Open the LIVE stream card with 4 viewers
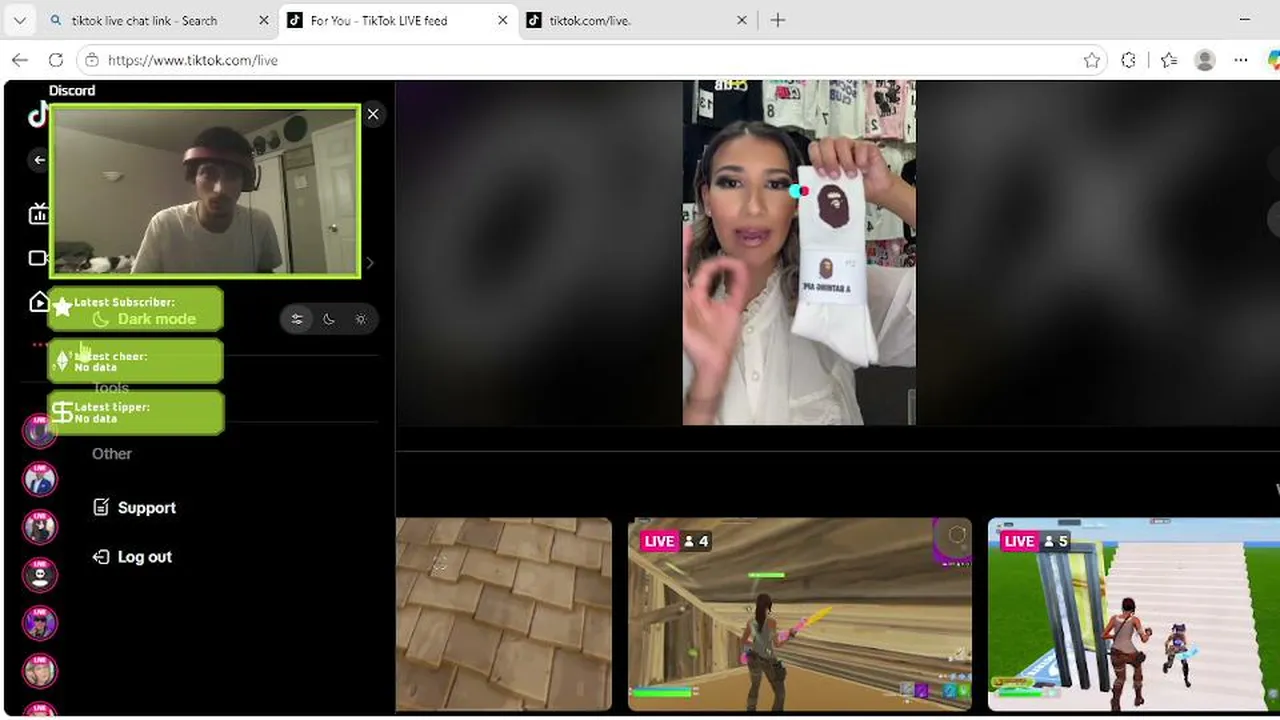This screenshot has width=1280, height=720. tap(800, 614)
